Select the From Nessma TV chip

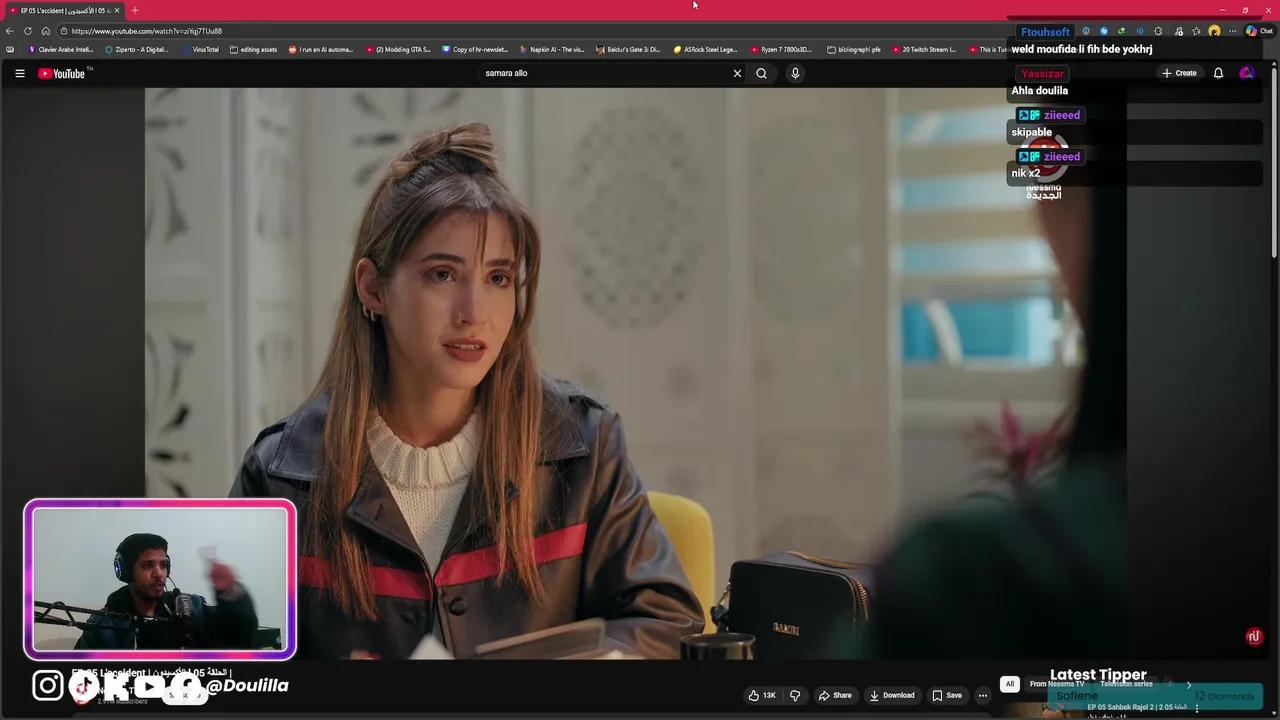point(1057,684)
